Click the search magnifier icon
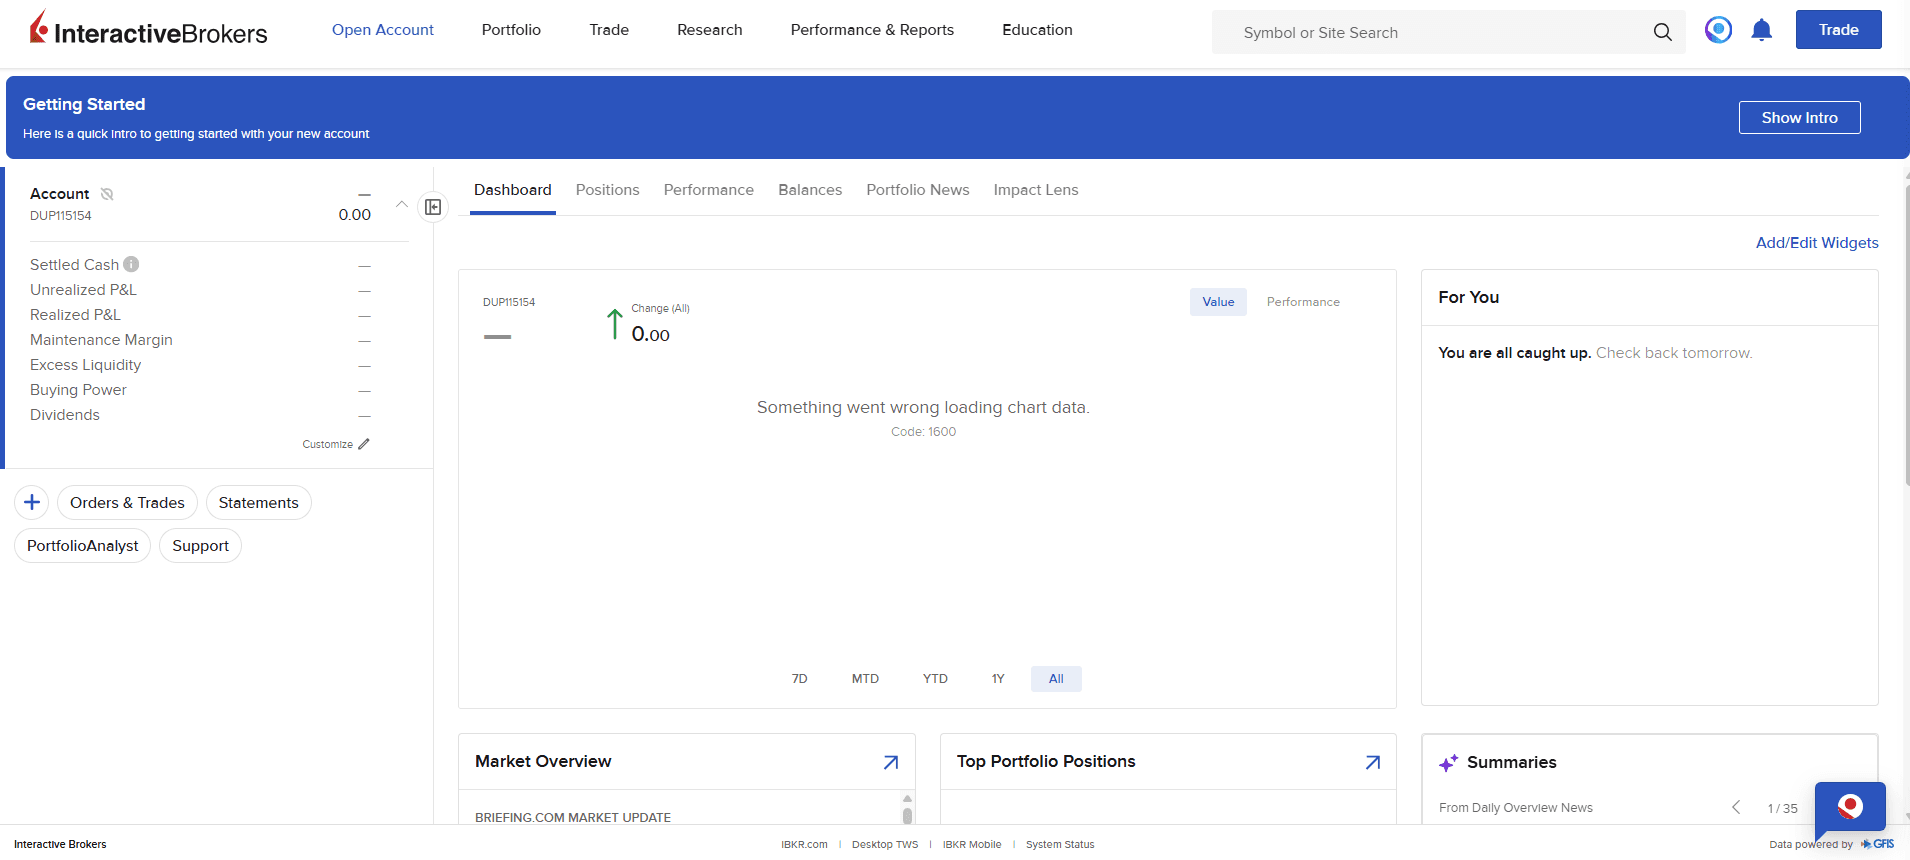The image size is (1910, 860). (x=1662, y=32)
